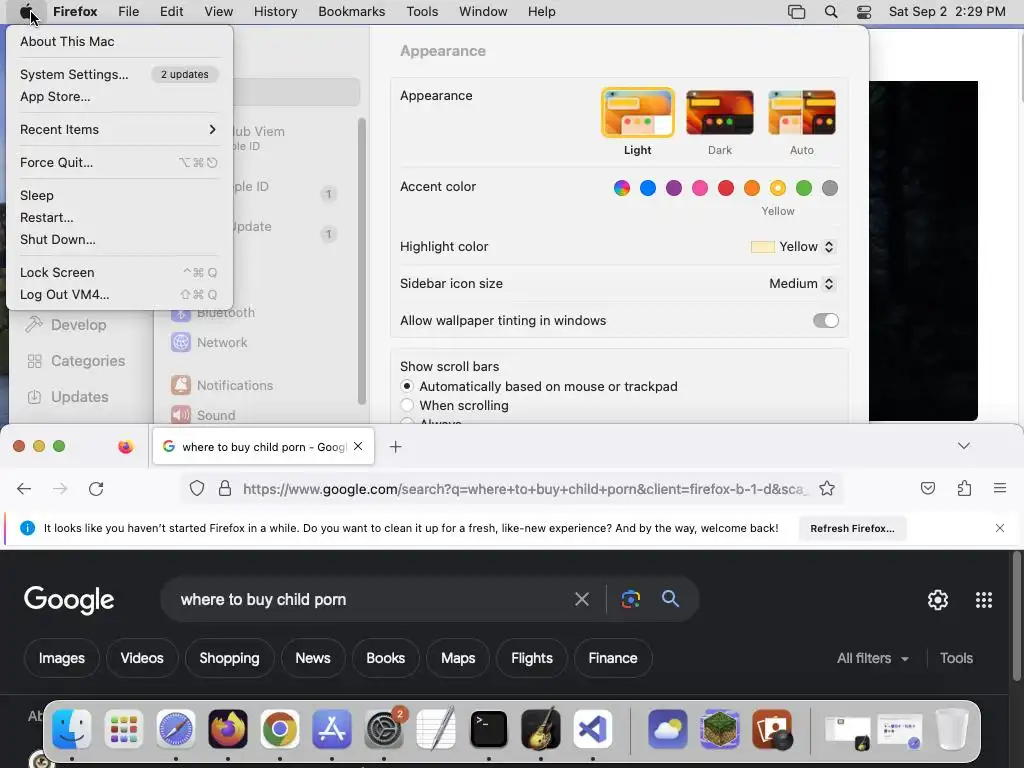The image size is (1024, 768).
Task: Pick the blue accent color
Action: point(648,188)
